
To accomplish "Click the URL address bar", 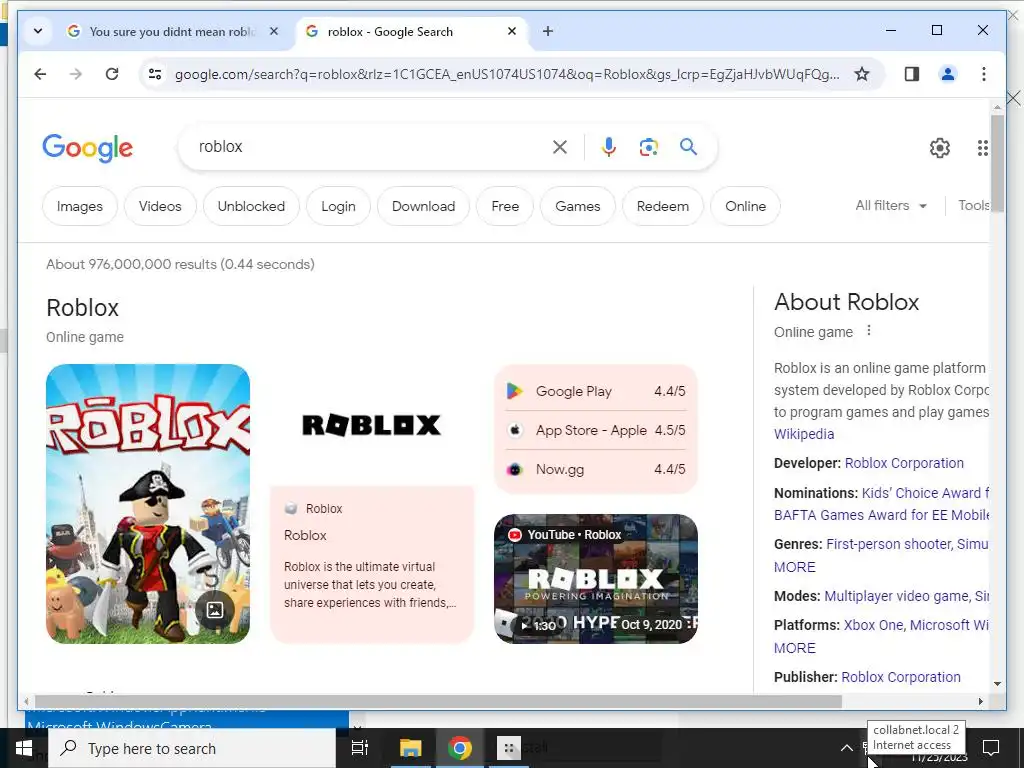I will click(x=506, y=74).
